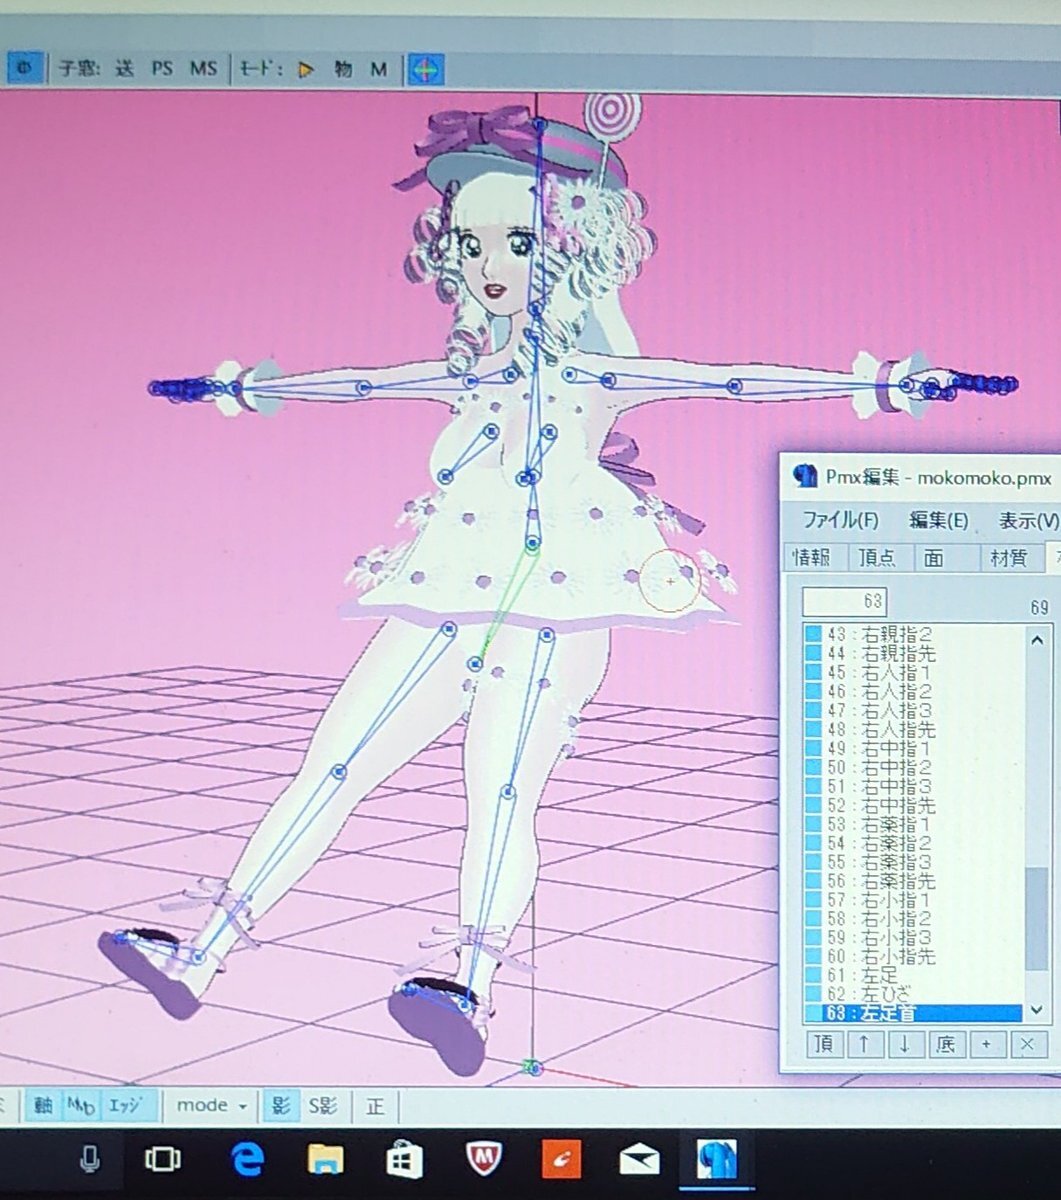Click bone list scrollbar down arrow

tap(1037, 1009)
